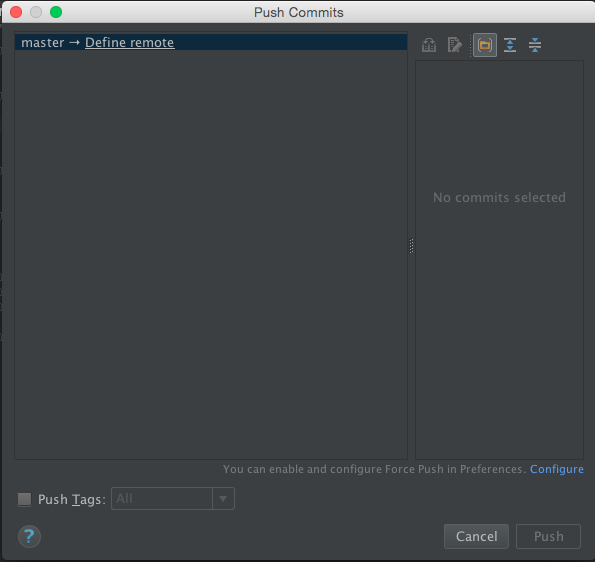Click the Cancel button
This screenshot has height=562, width=595.
[x=476, y=536]
